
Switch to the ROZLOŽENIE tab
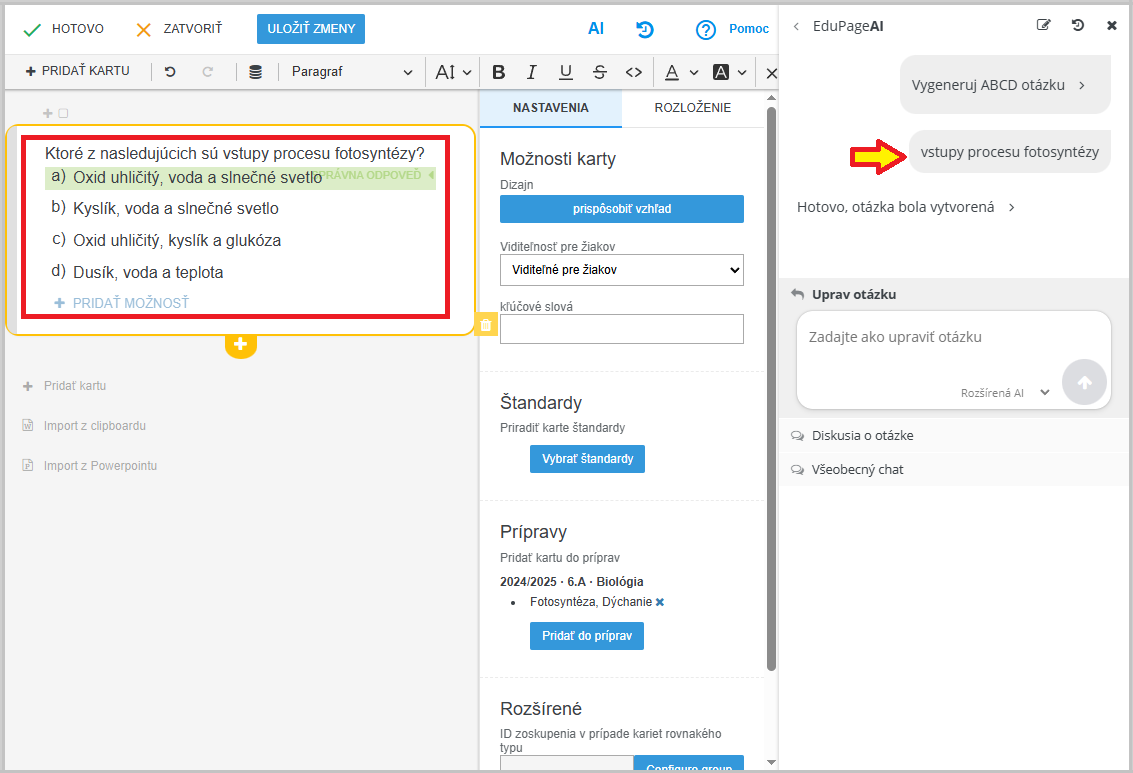[x=692, y=108]
